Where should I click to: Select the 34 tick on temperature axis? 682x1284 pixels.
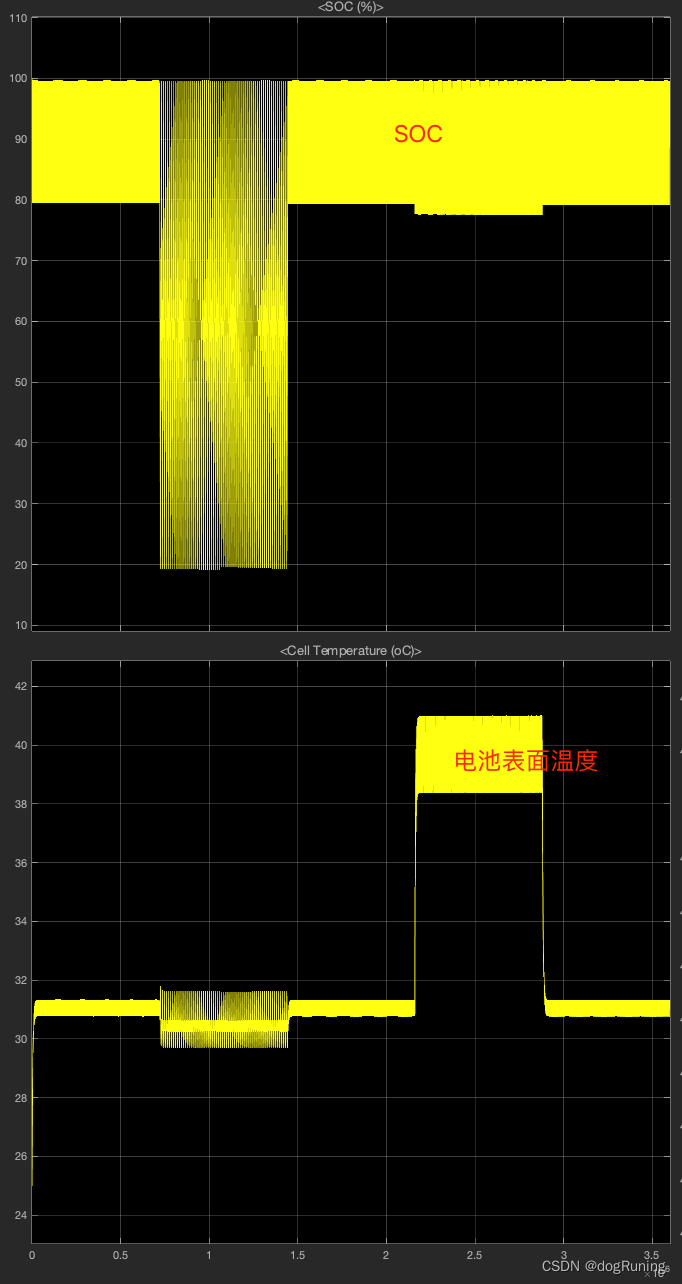click(20, 922)
